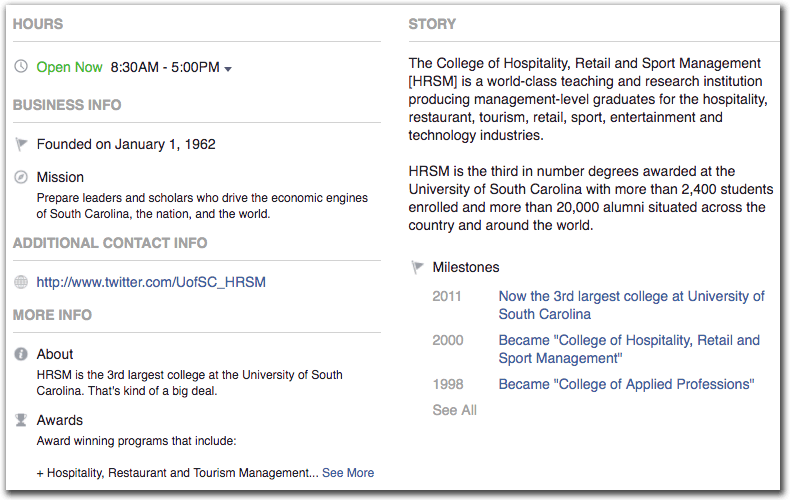
Task: Show all milestones via See All
Action: pos(454,410)
